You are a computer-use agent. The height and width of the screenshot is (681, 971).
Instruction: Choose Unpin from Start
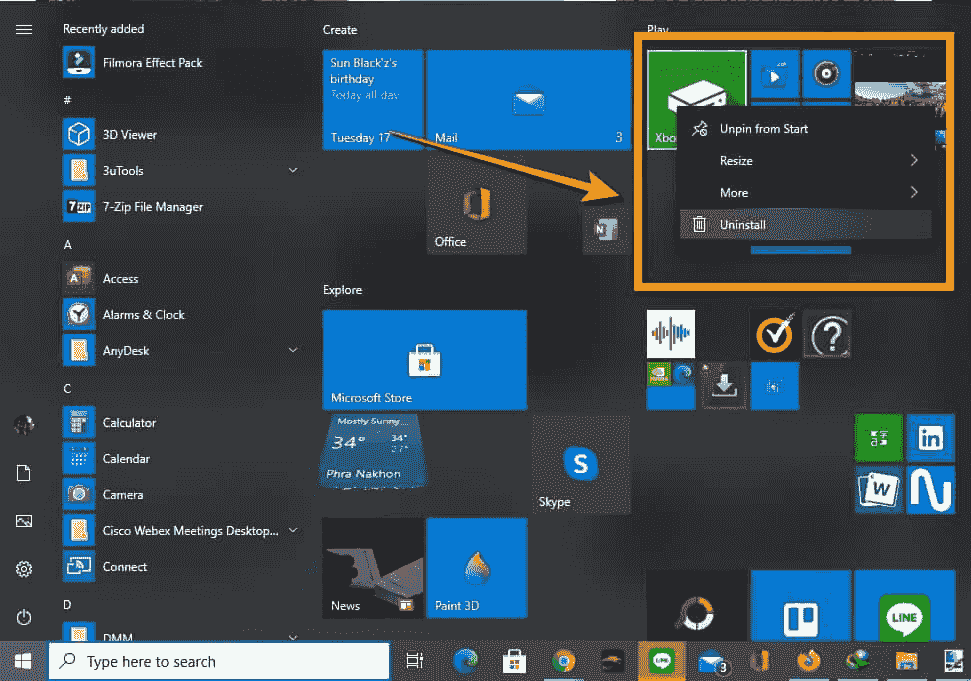[763, 129]
